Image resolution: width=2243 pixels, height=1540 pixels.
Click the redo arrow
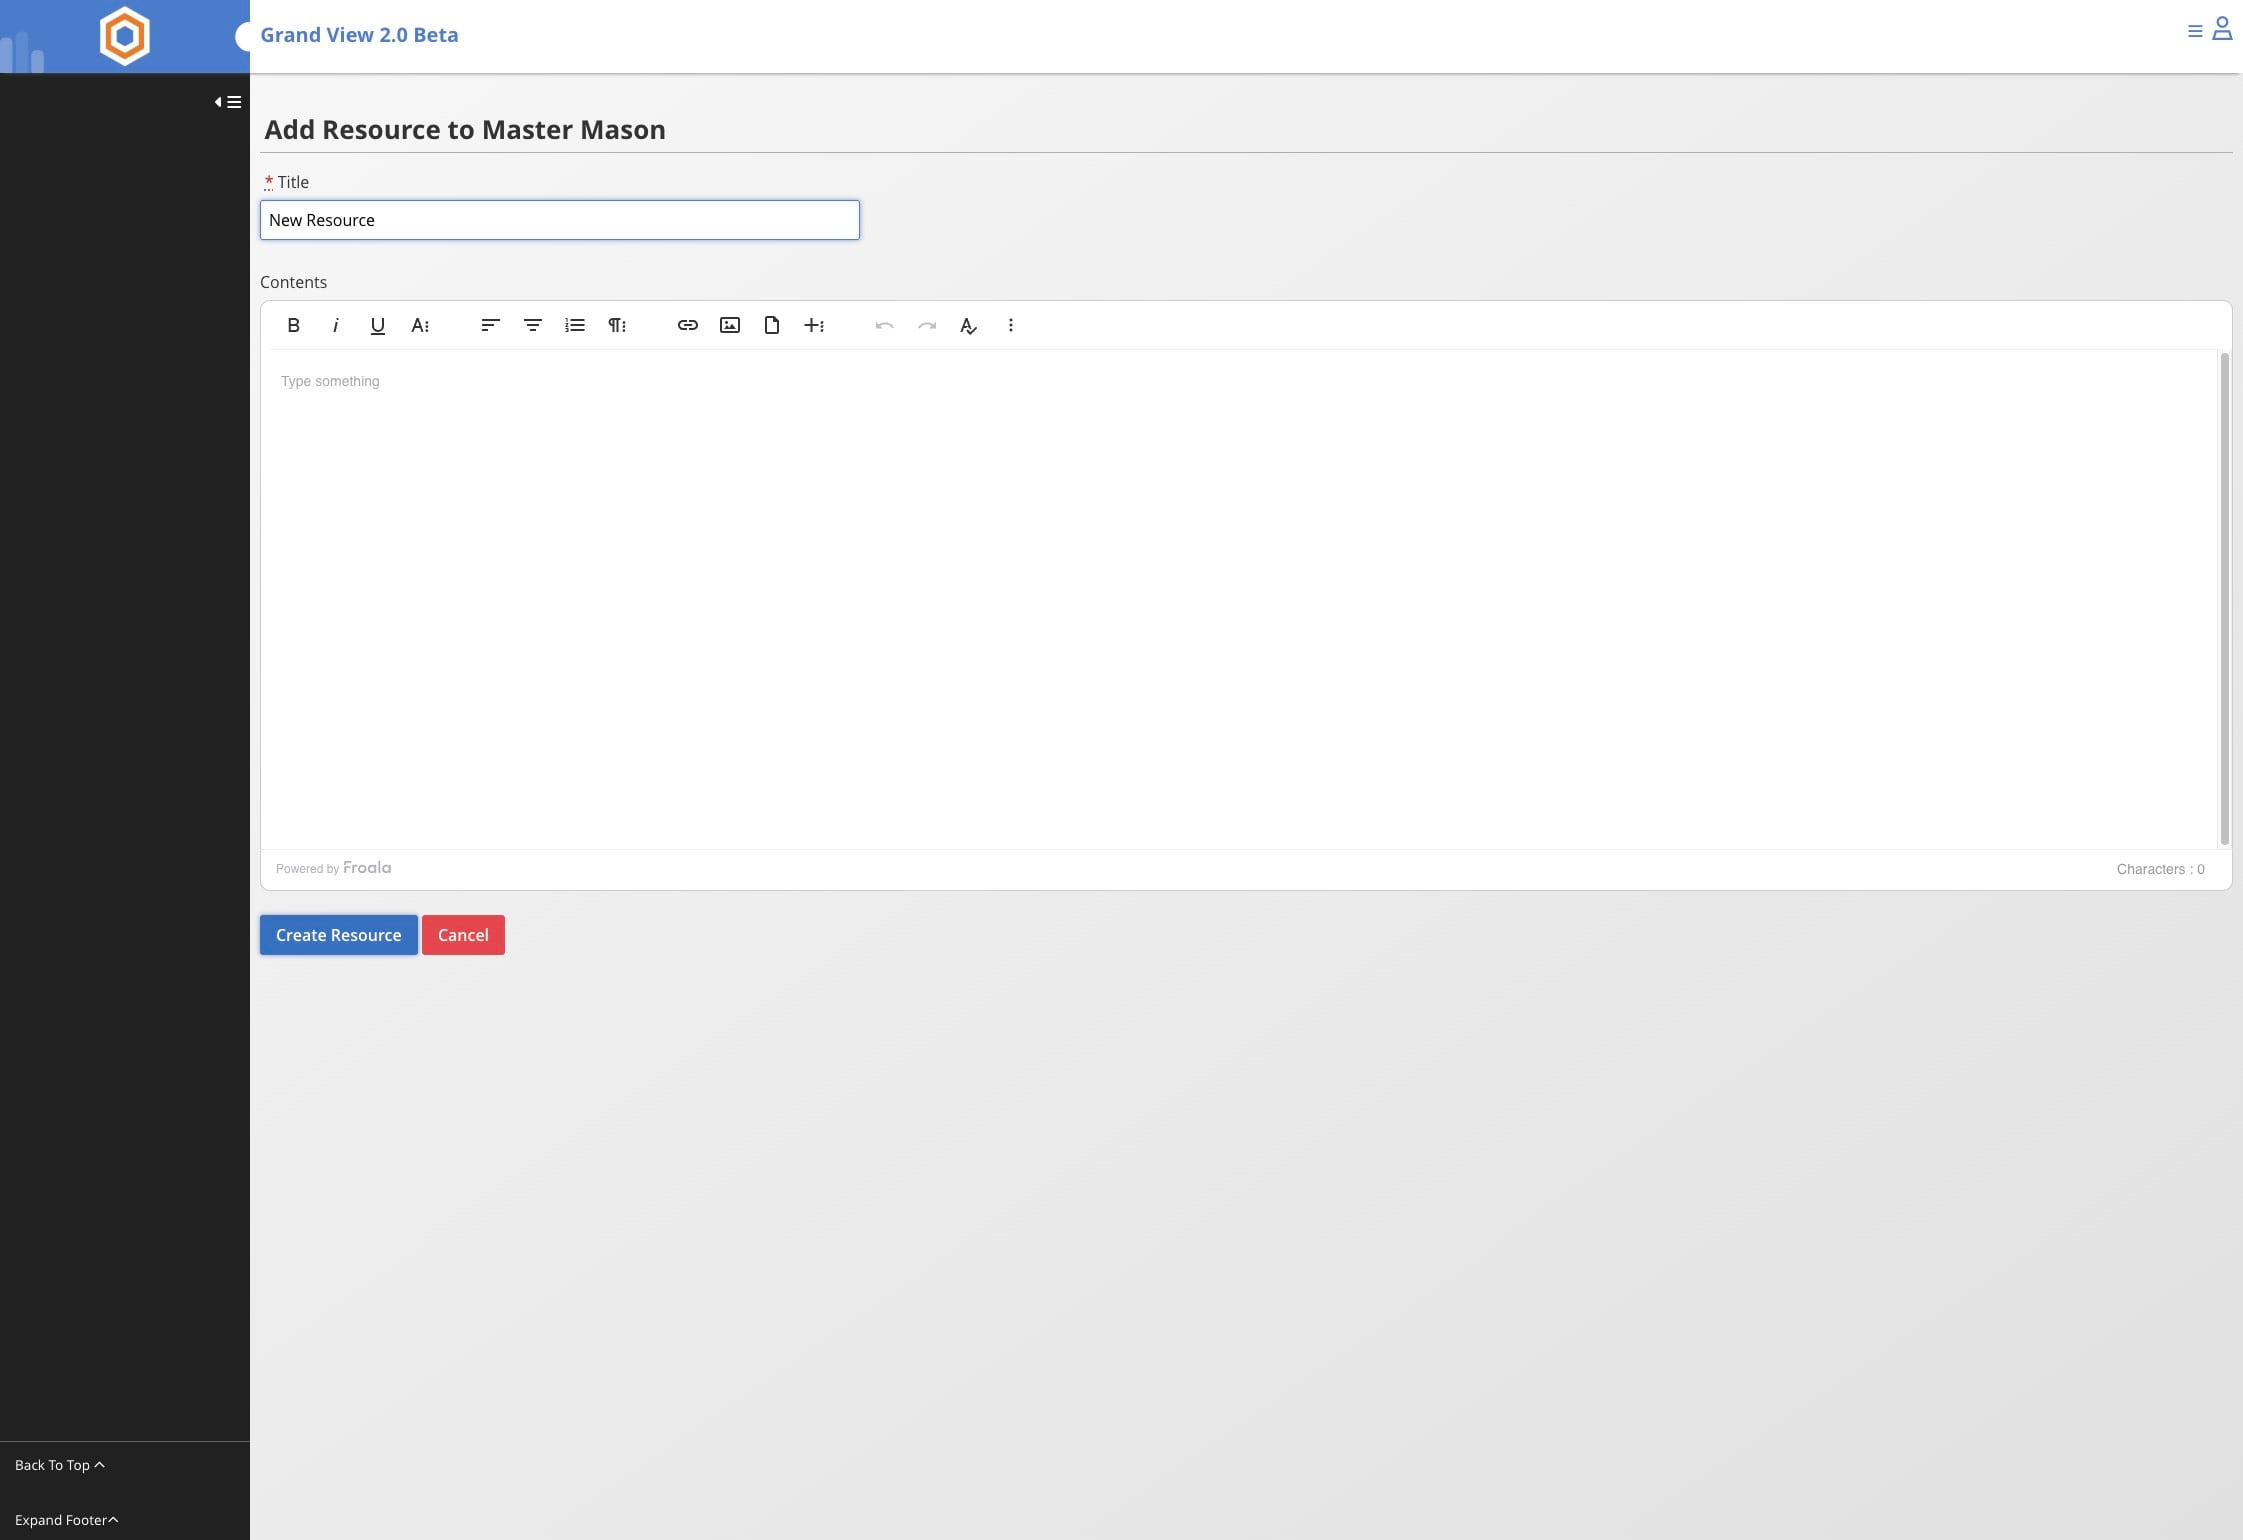pyautogui.click(x=926, y=325)
